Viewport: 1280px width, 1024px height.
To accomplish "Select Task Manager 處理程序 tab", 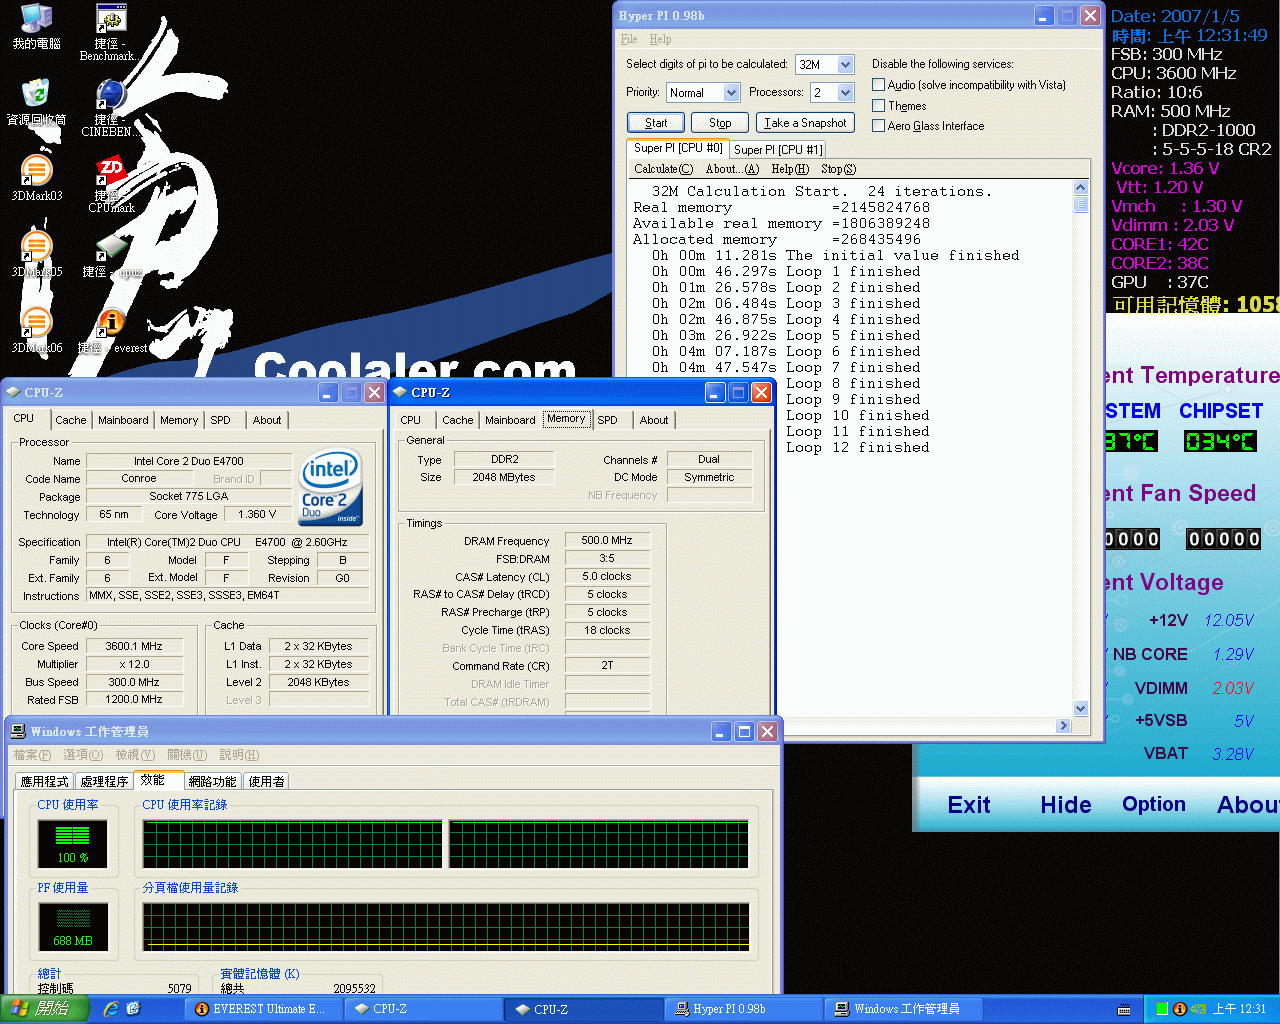I will (x=104, y=781).
